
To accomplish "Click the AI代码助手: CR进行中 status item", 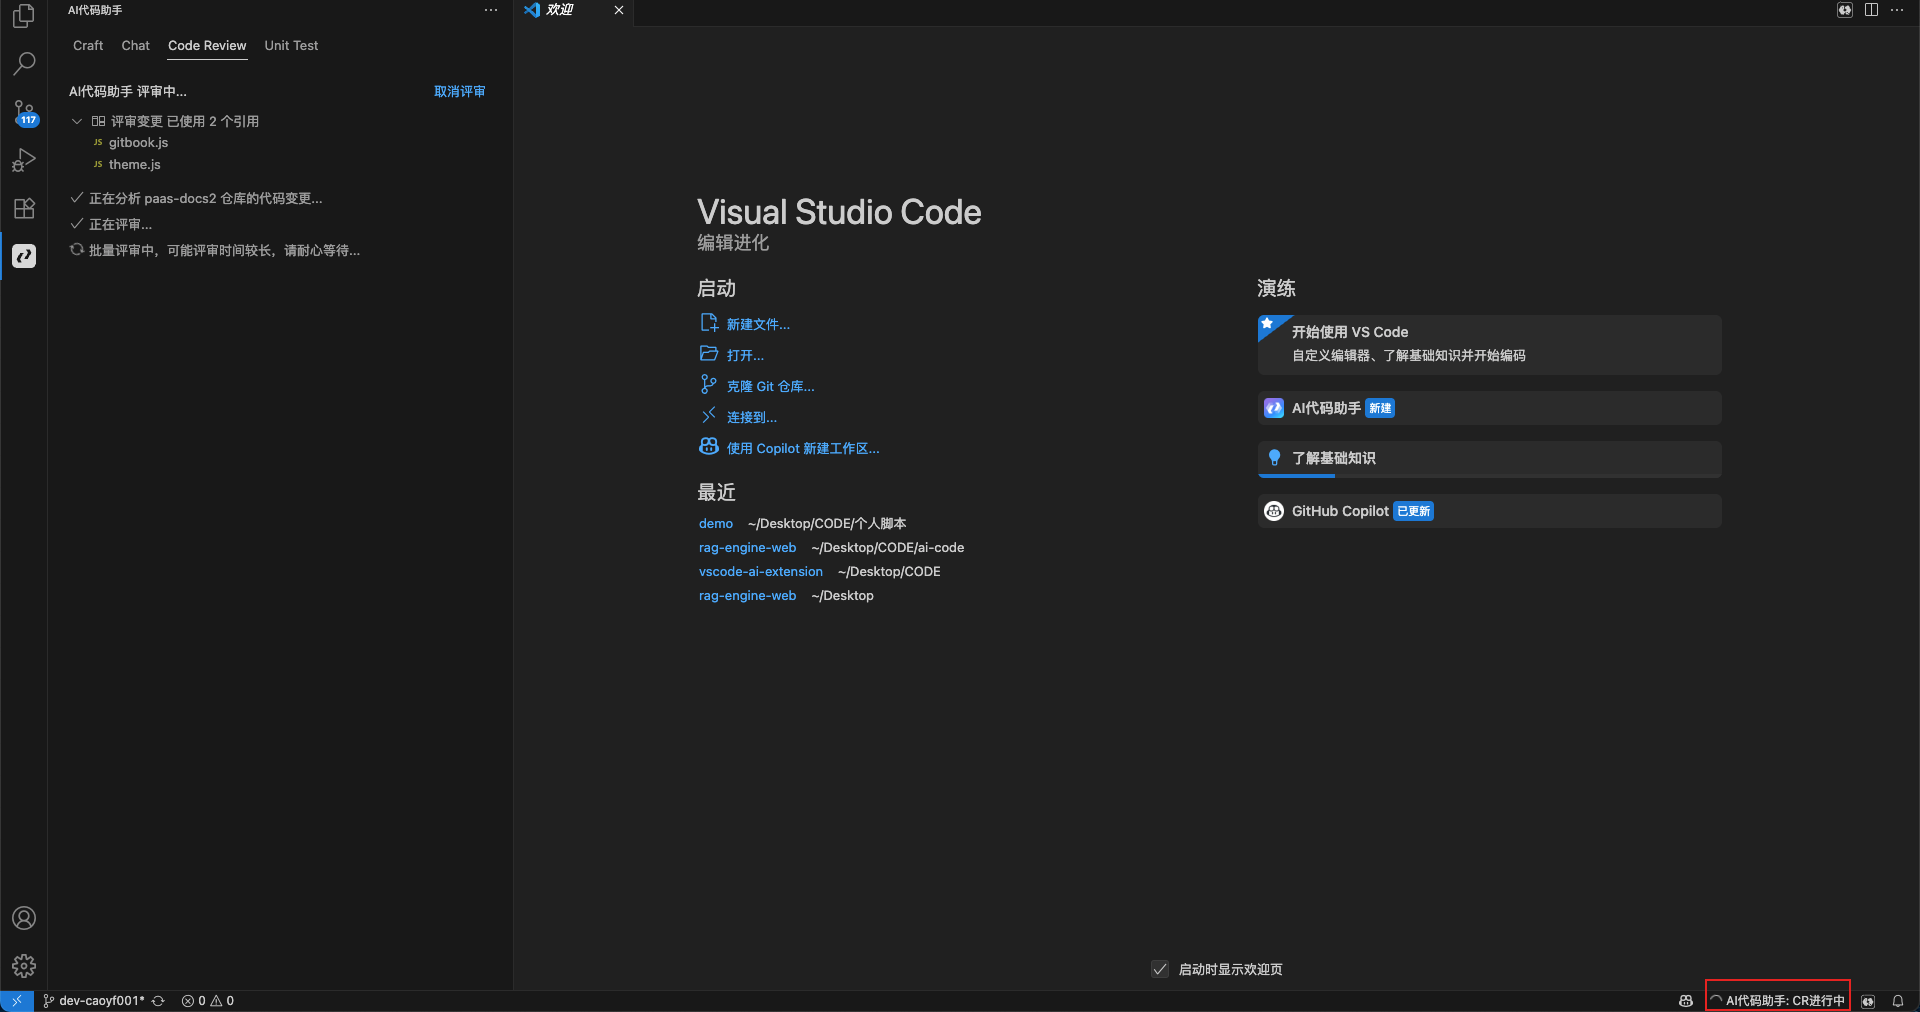I will click(x=1778, y=1000).
